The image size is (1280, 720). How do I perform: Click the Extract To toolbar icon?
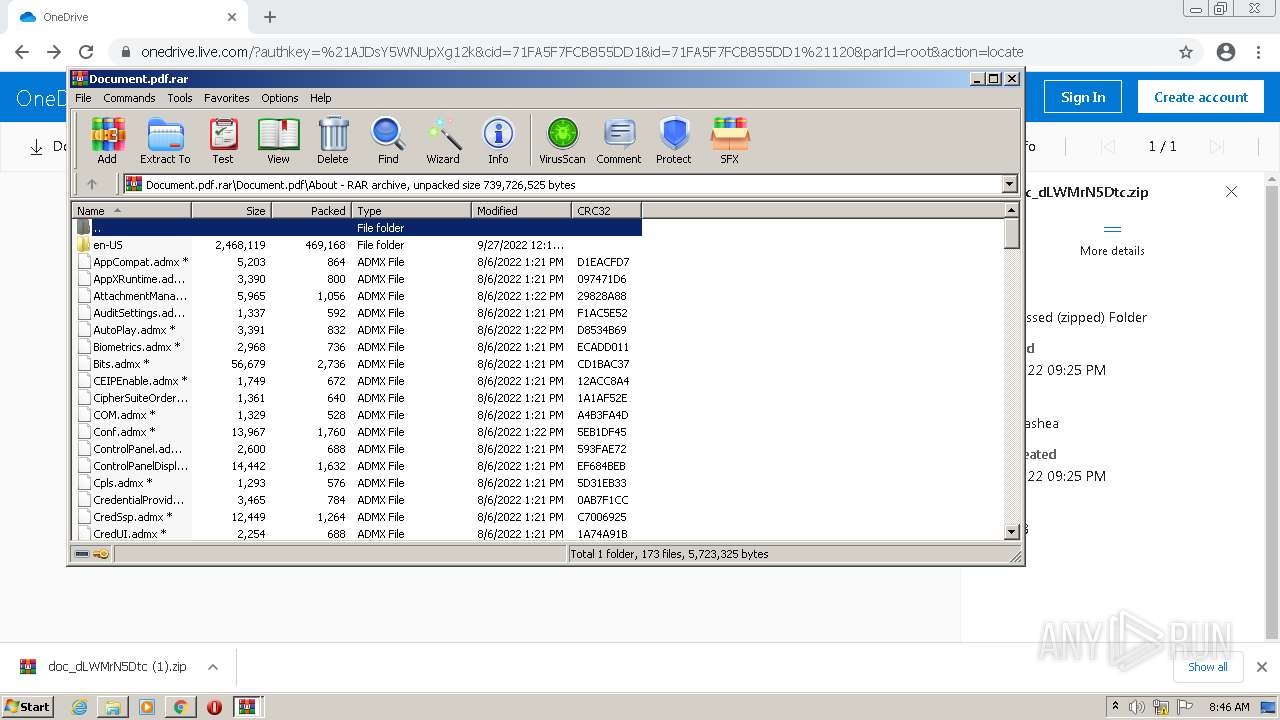click(165, 140)
